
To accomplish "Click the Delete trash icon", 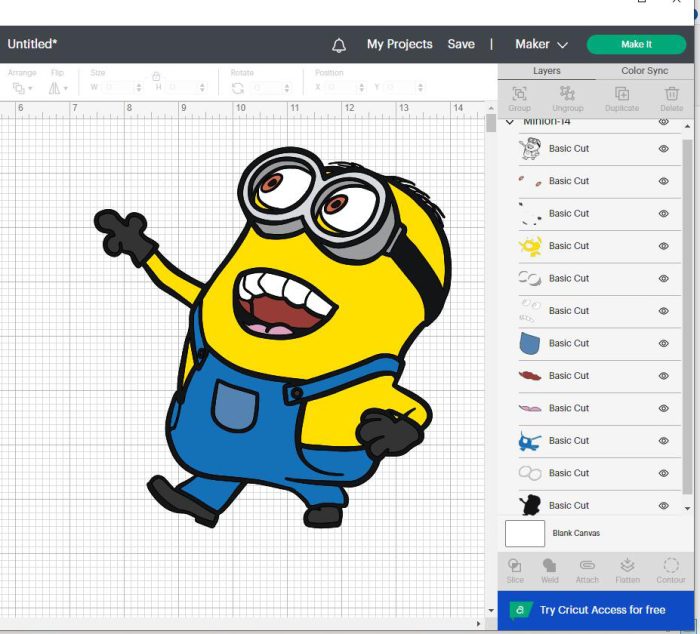I will tap(671, 99).
